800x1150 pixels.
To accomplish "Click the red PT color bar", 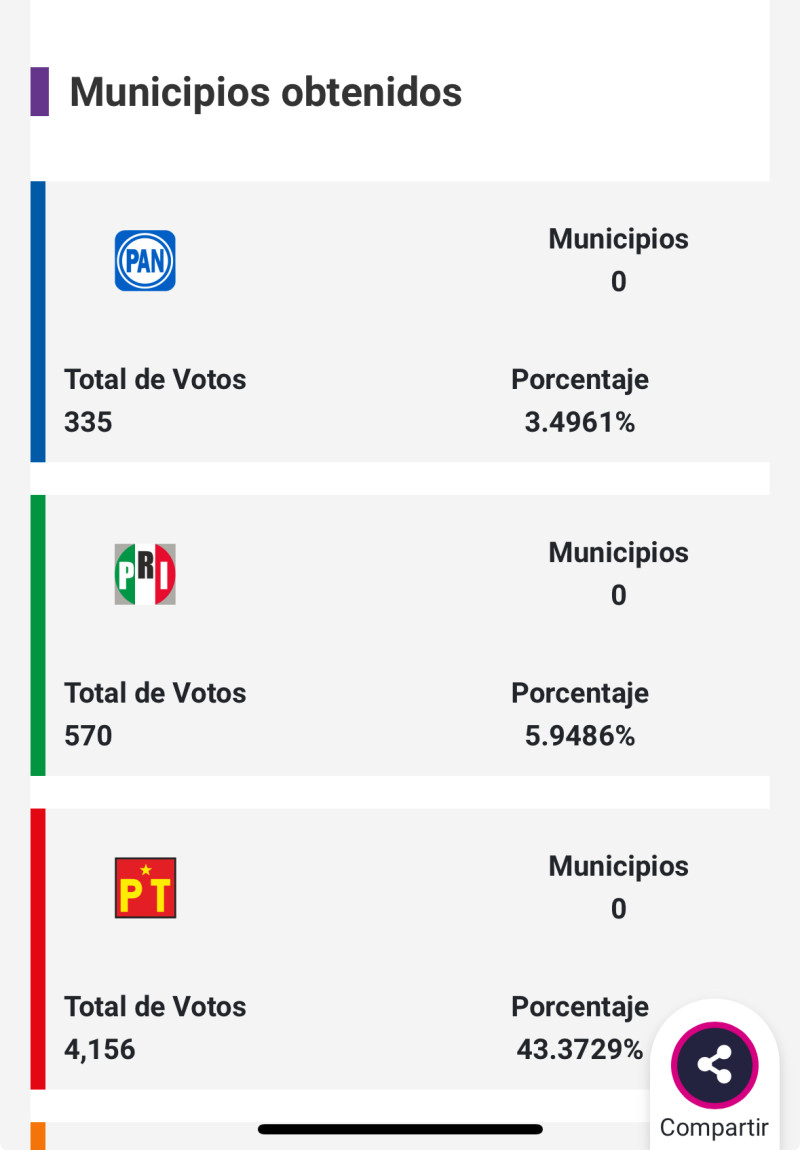I will click(x=38, y=948).
